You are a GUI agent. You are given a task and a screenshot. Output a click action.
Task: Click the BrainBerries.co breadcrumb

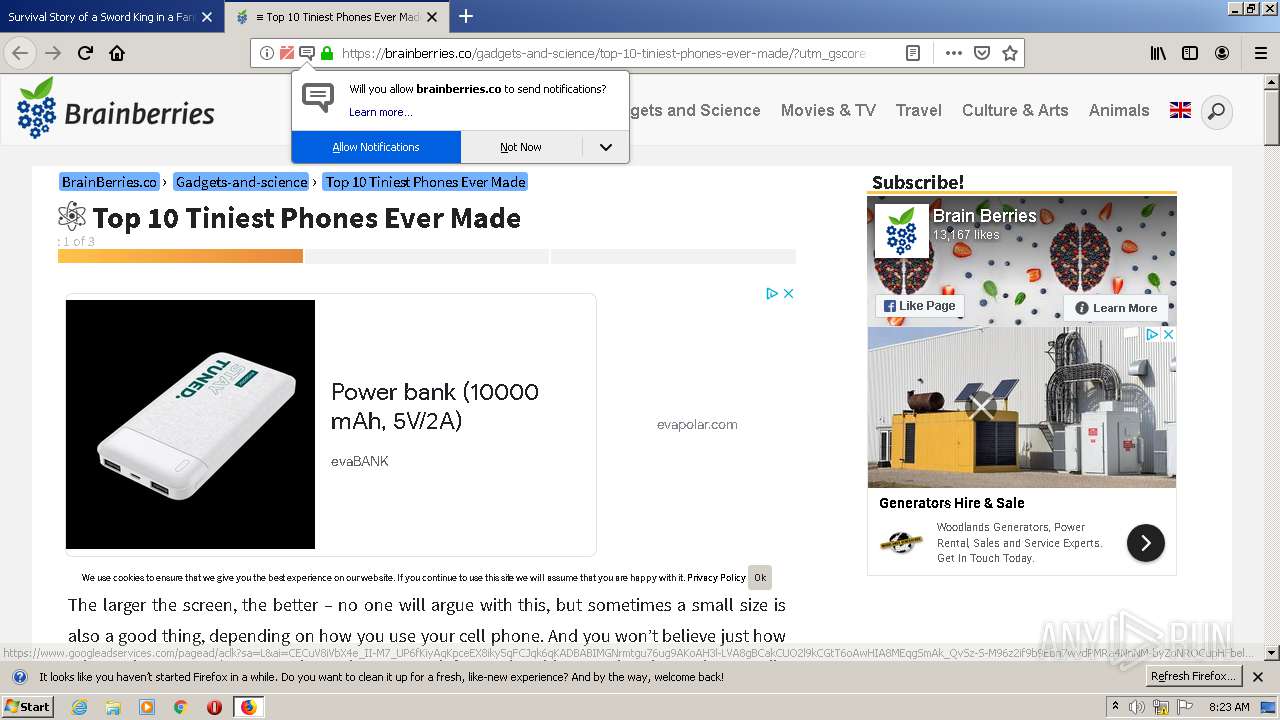click(110, 182)
